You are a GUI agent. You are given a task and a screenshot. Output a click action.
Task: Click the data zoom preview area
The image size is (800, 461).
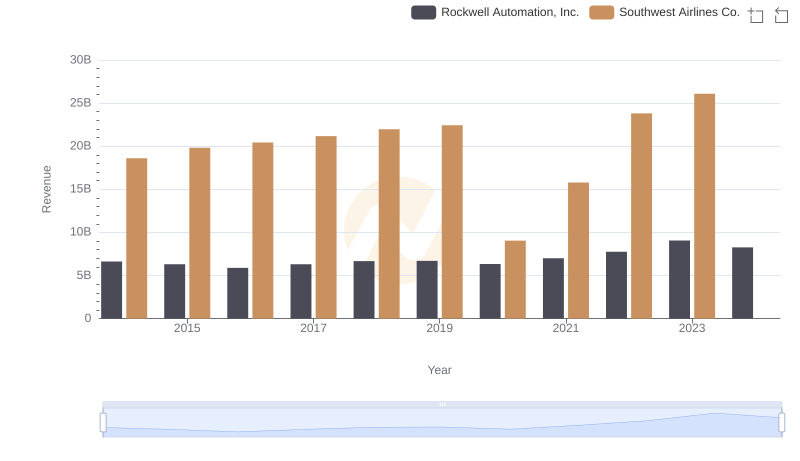pos(442,423)
